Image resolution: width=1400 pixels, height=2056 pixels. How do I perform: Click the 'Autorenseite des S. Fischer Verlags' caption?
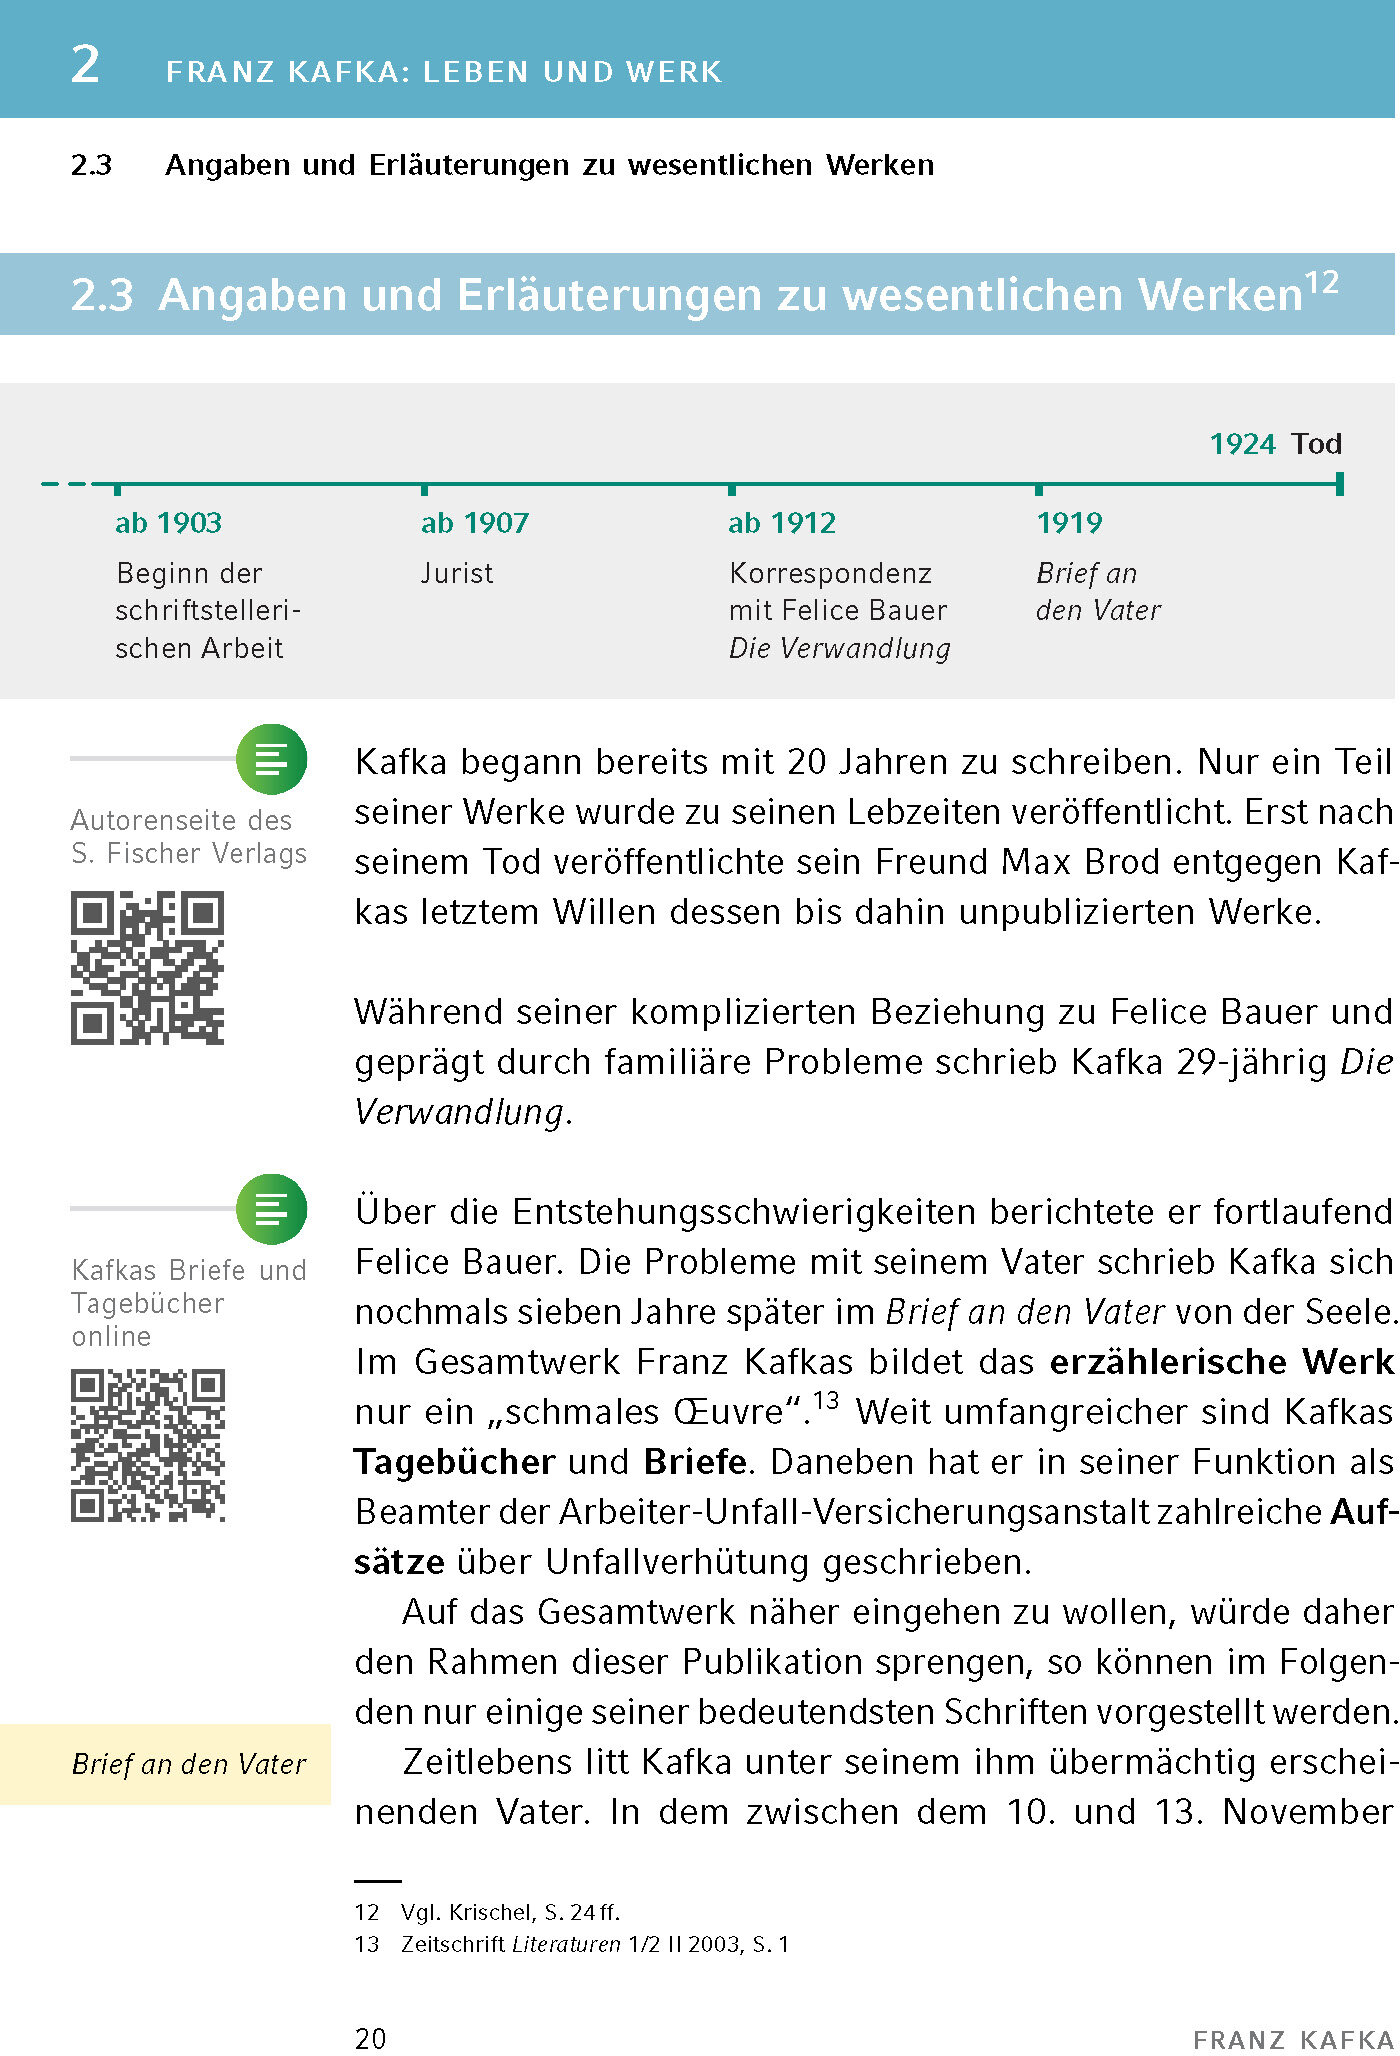(x=189, y=837)
